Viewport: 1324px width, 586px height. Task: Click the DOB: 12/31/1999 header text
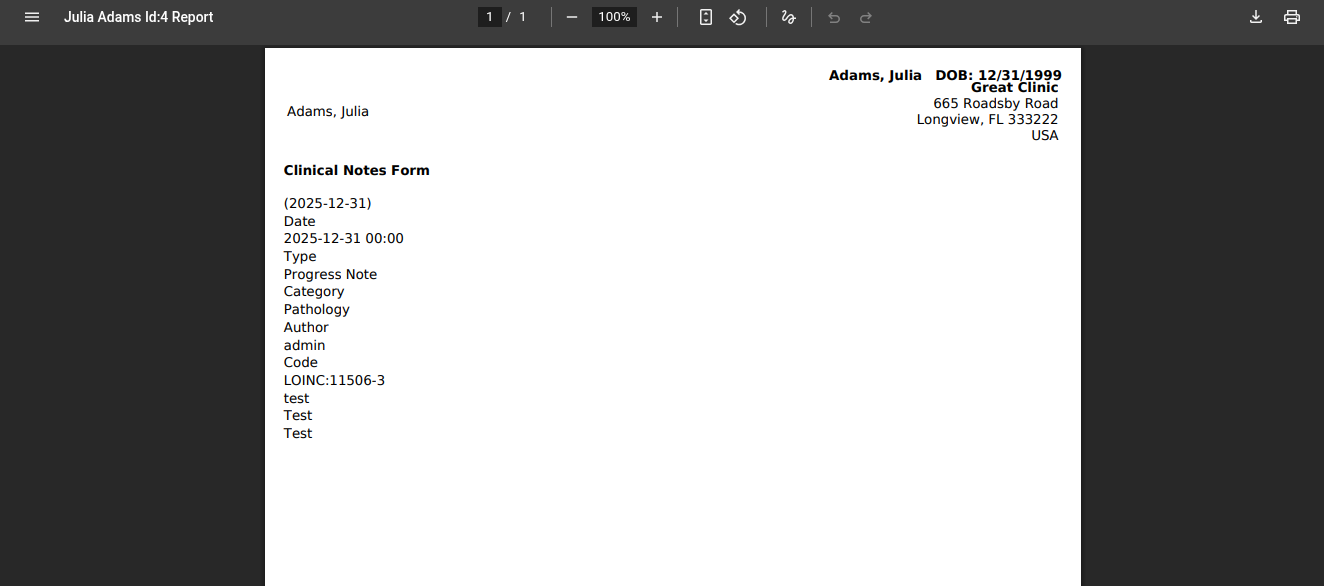tap(998, 75)
